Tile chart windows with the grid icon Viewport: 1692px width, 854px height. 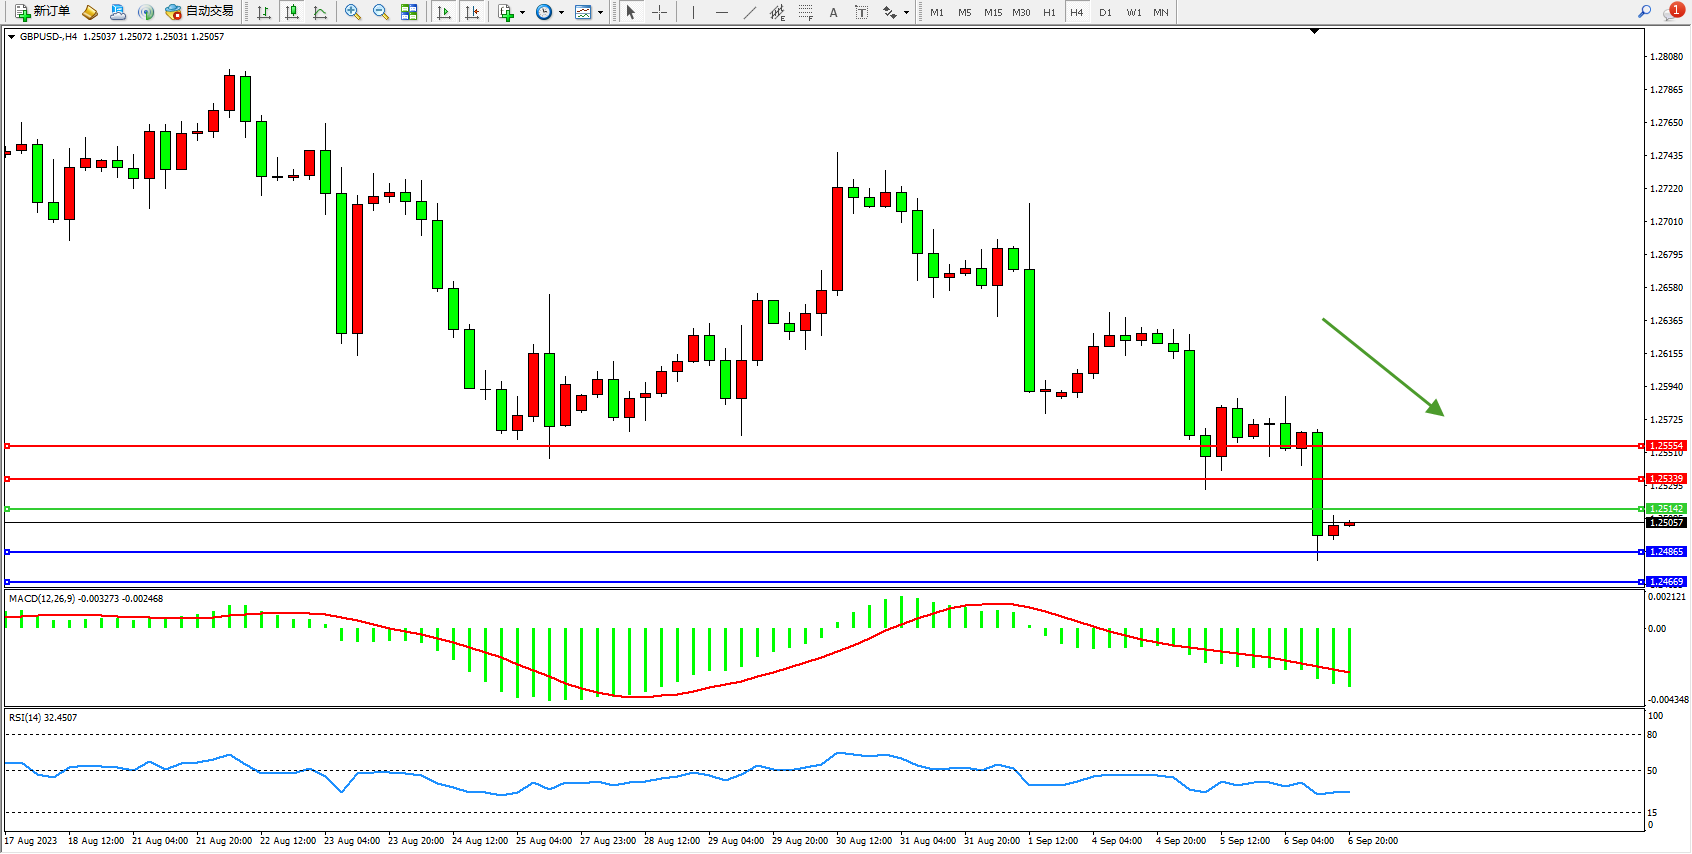[x=409, y=12]
